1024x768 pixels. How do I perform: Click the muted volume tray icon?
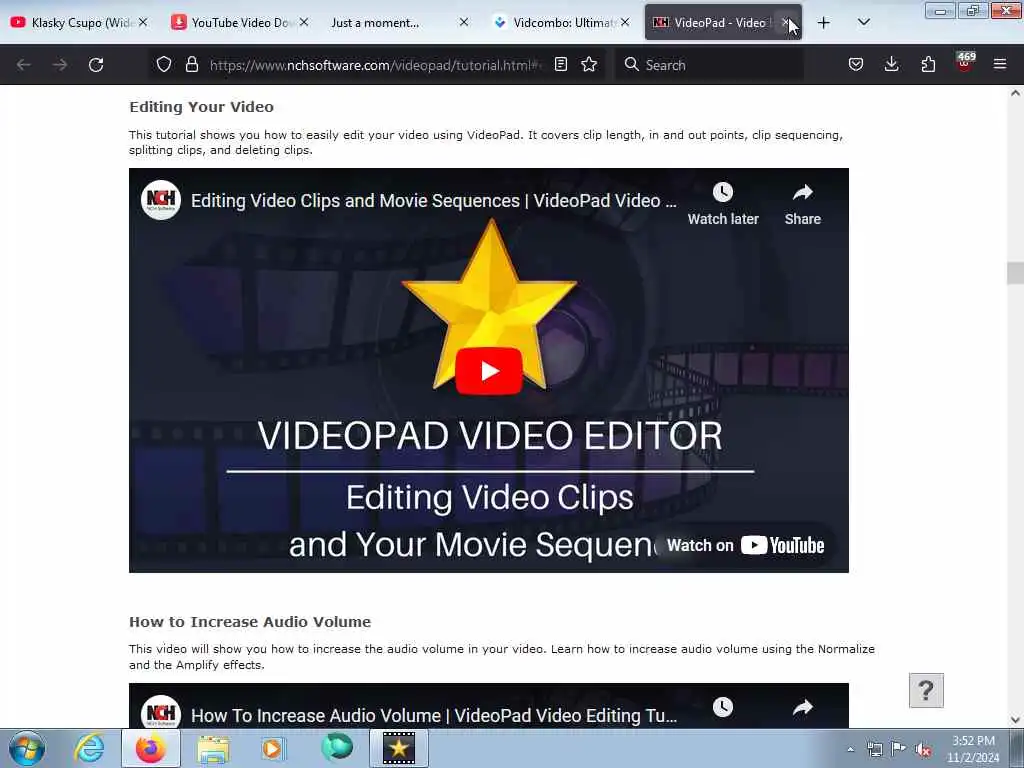(x=923, y=749)
